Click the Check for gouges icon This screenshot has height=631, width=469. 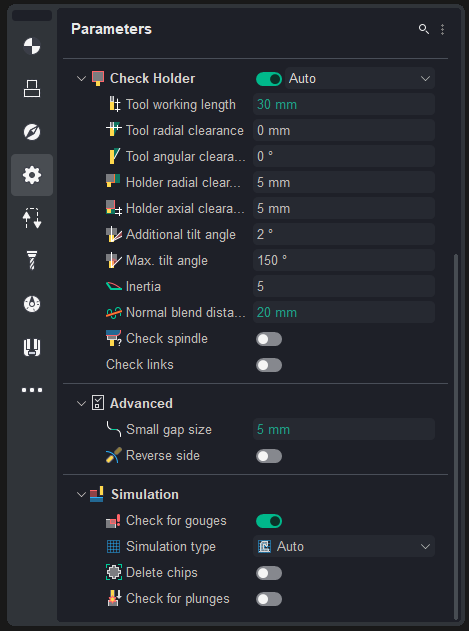pyautogui.click(x=113, y=521)
